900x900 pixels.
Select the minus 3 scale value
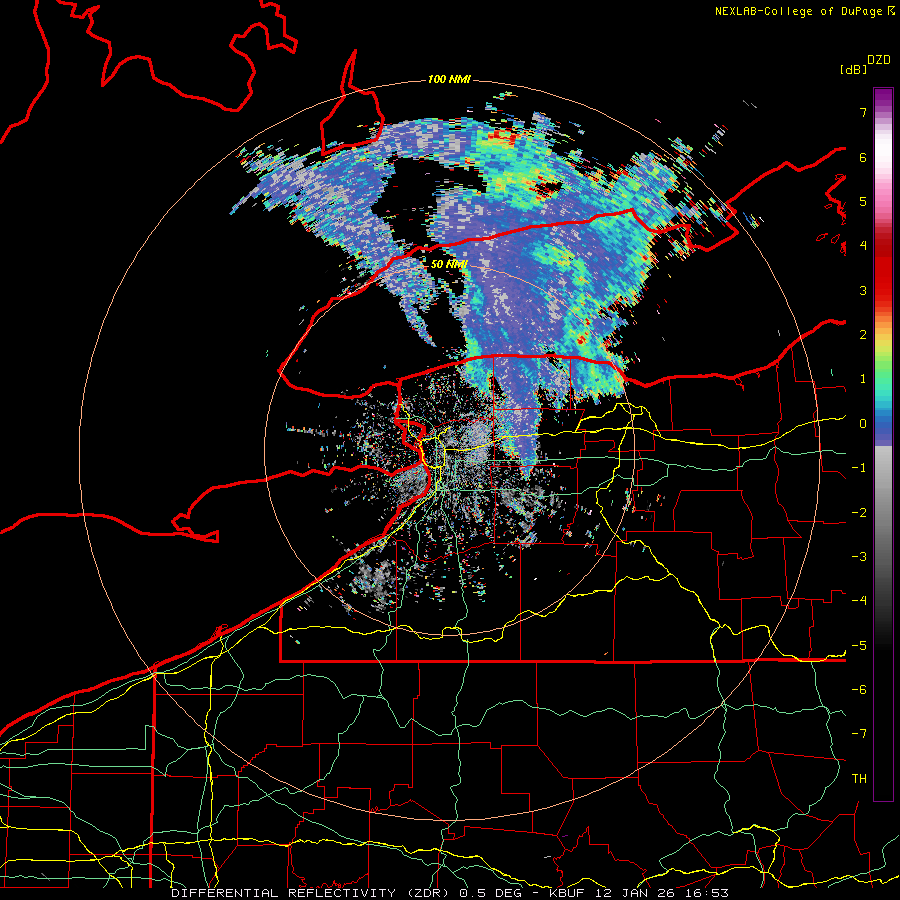click(859, 557)
